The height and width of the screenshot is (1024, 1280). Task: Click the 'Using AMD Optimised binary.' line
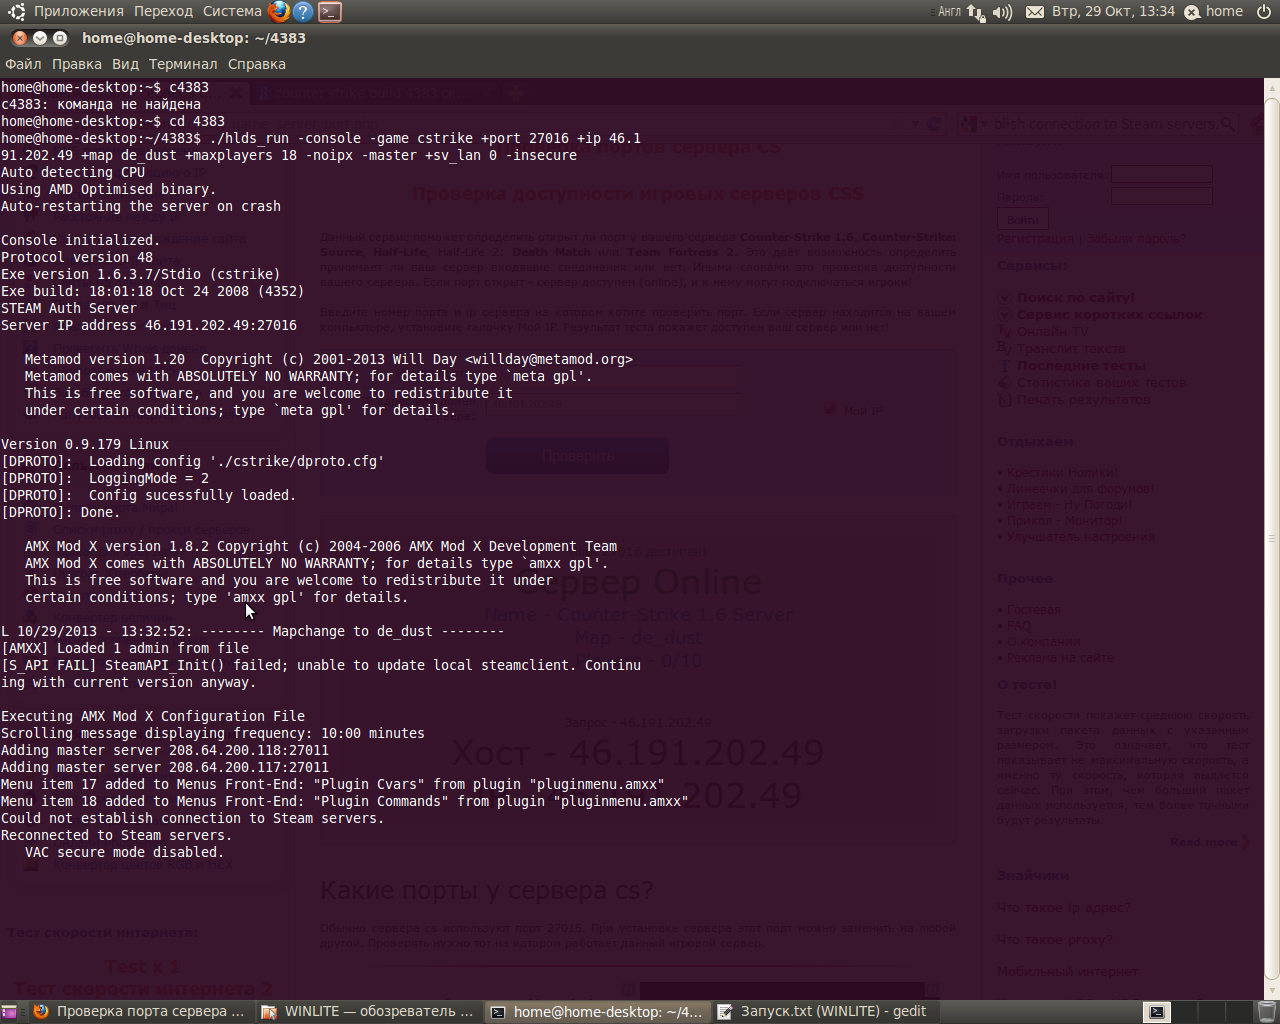click(109, 189)
